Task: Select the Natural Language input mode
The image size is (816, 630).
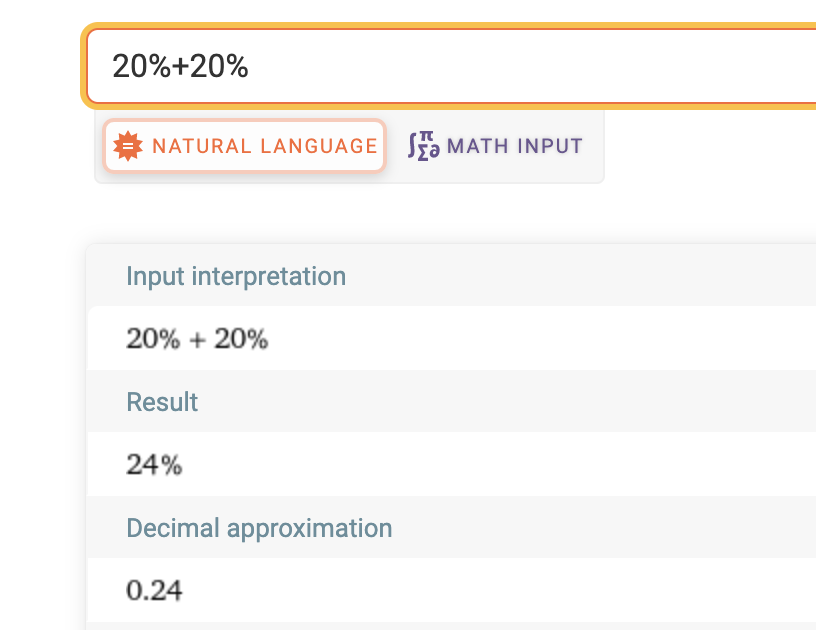Action: pos(244,146)
